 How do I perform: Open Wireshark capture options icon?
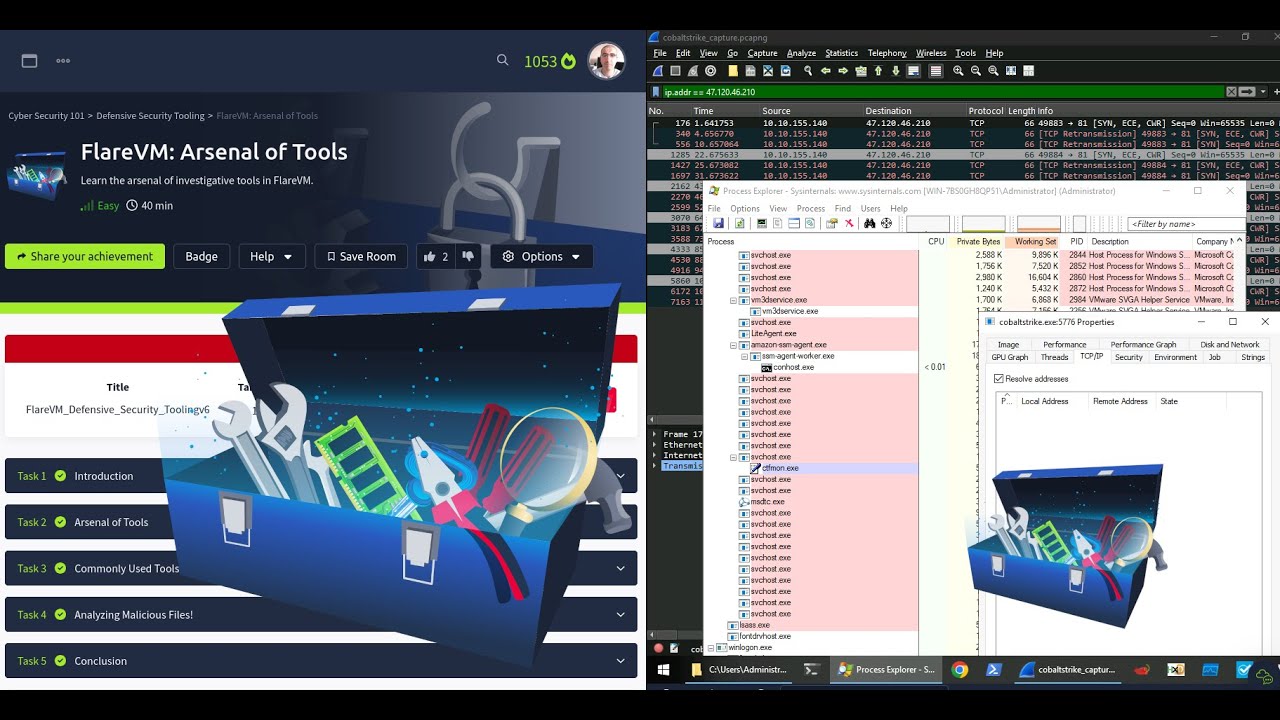pos(710,71)
